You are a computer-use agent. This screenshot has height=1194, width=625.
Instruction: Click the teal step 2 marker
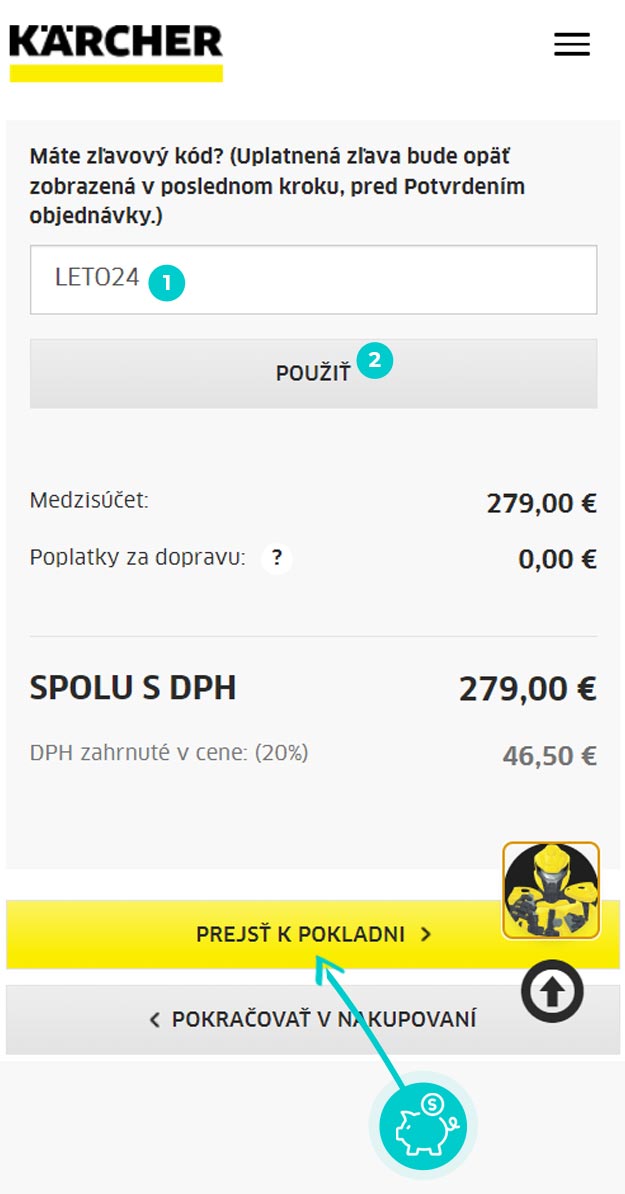[375, 360]
